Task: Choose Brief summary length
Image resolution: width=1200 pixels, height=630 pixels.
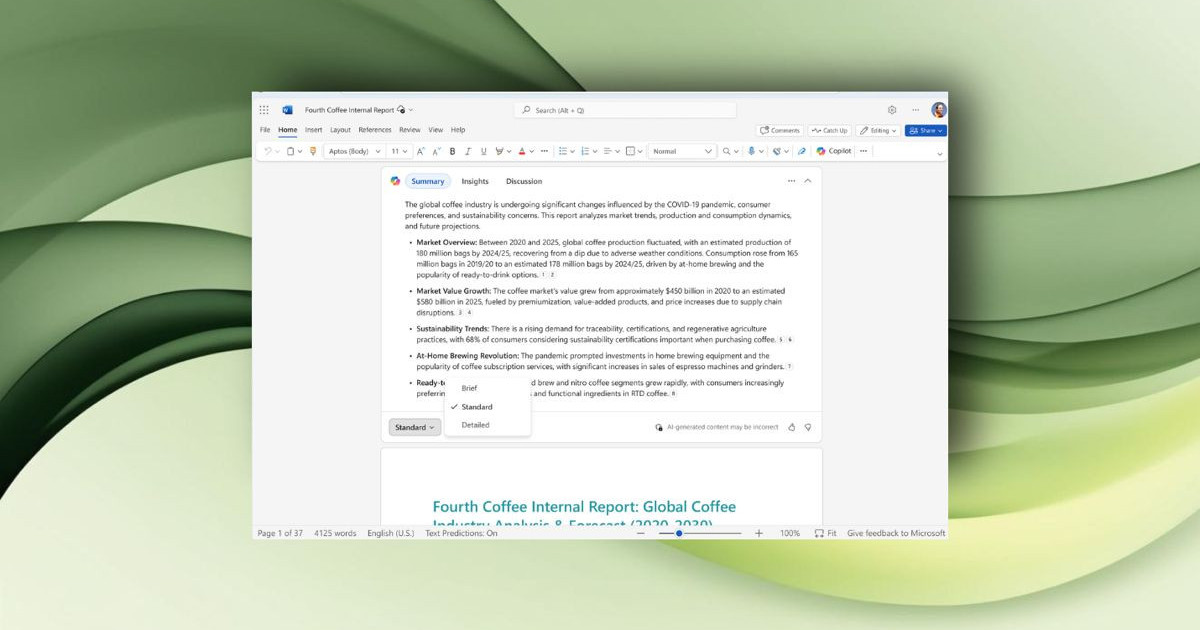Action: tap(487, 388)
